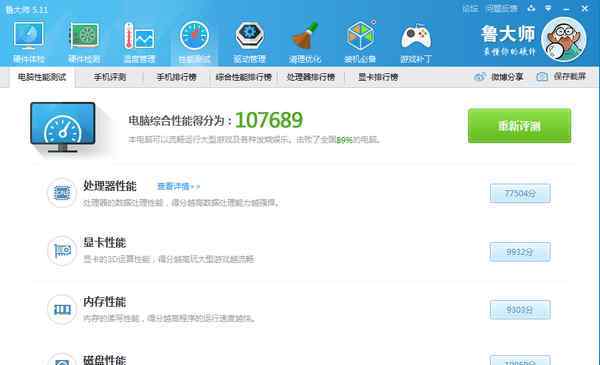
Task: Click the 鲁大师 logo text
Action: [x=508, y=34]
